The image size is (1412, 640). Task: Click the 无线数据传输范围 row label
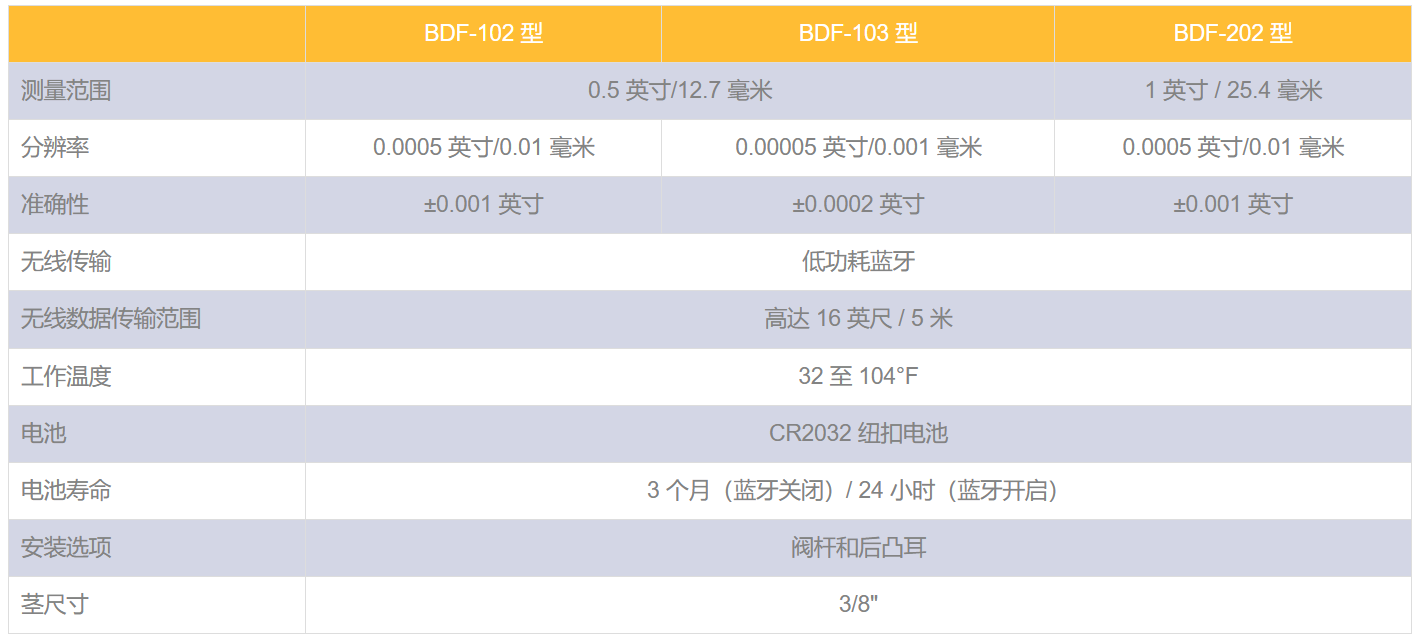click(x=111, y=319)
